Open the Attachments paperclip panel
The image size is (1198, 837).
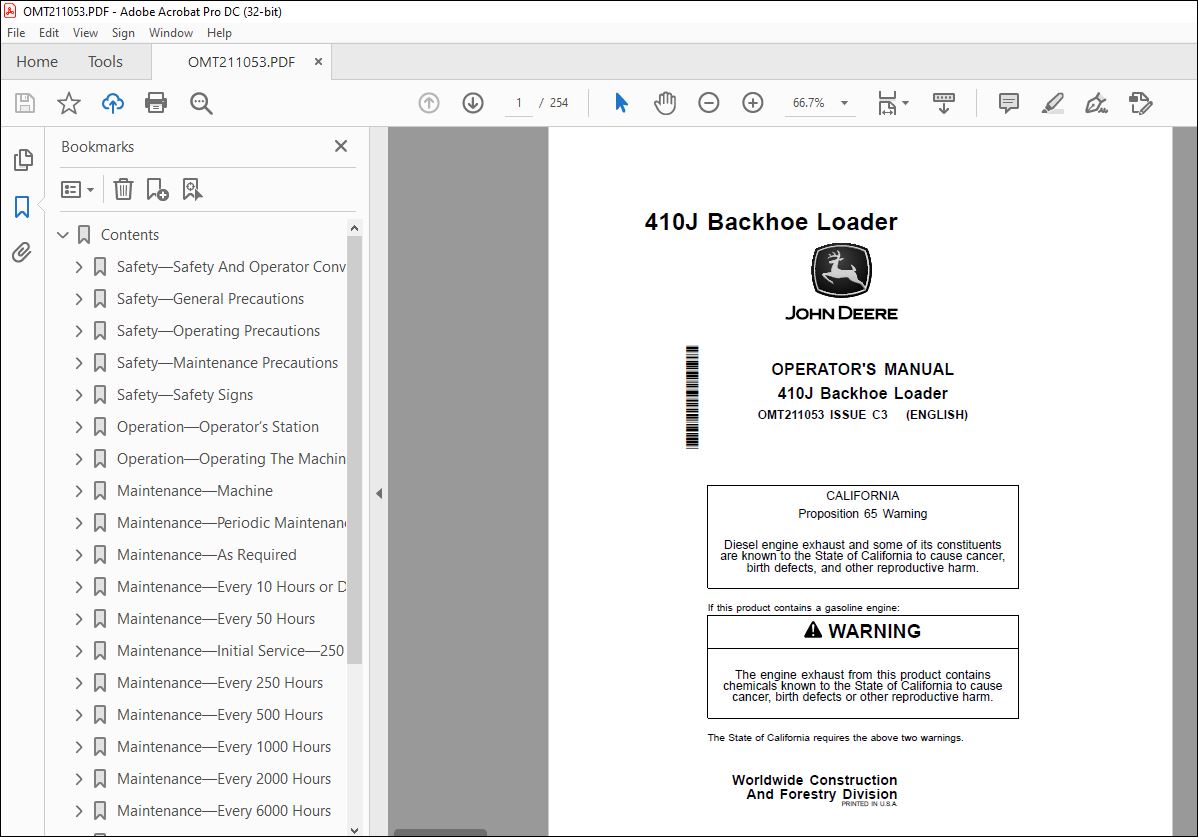click(22, 252)
